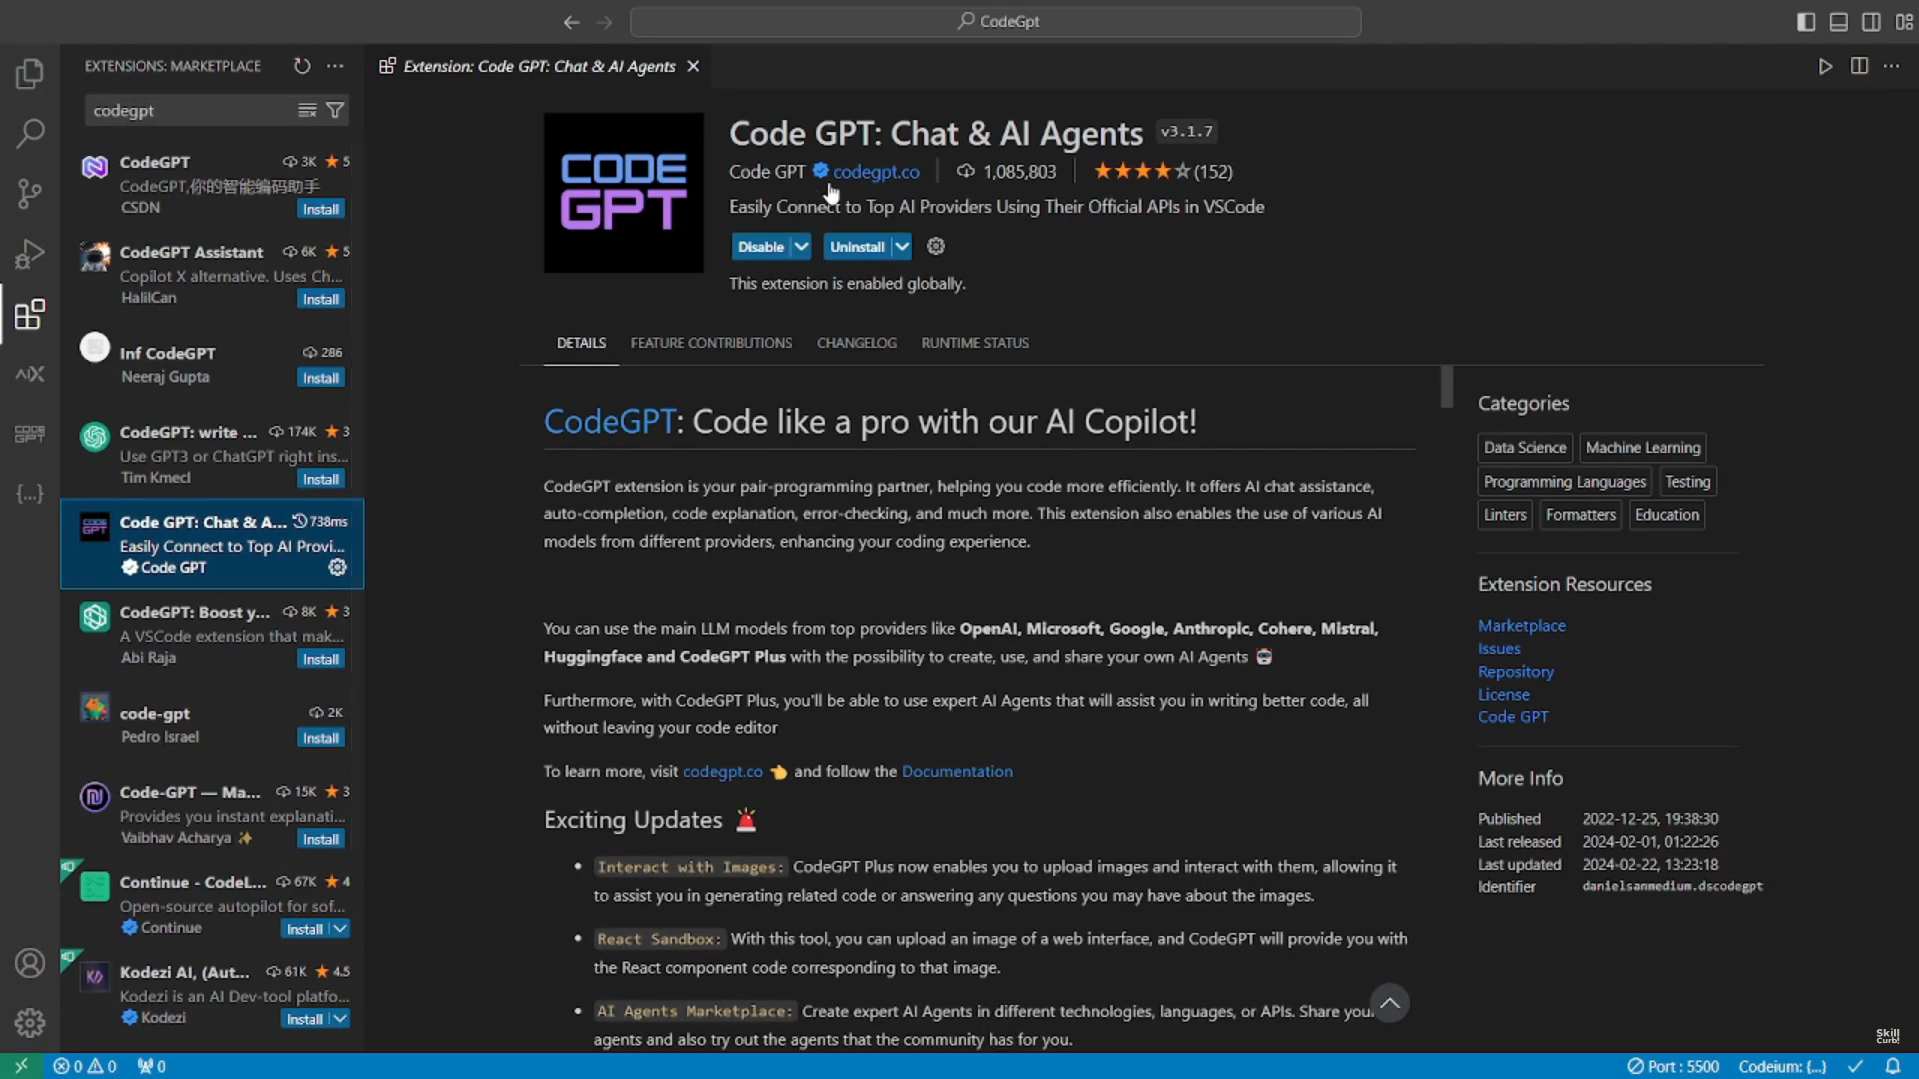Open notifications bell in status bar
The width and height of the screenshot is (1919, 1079).
pos(1893,1066)
